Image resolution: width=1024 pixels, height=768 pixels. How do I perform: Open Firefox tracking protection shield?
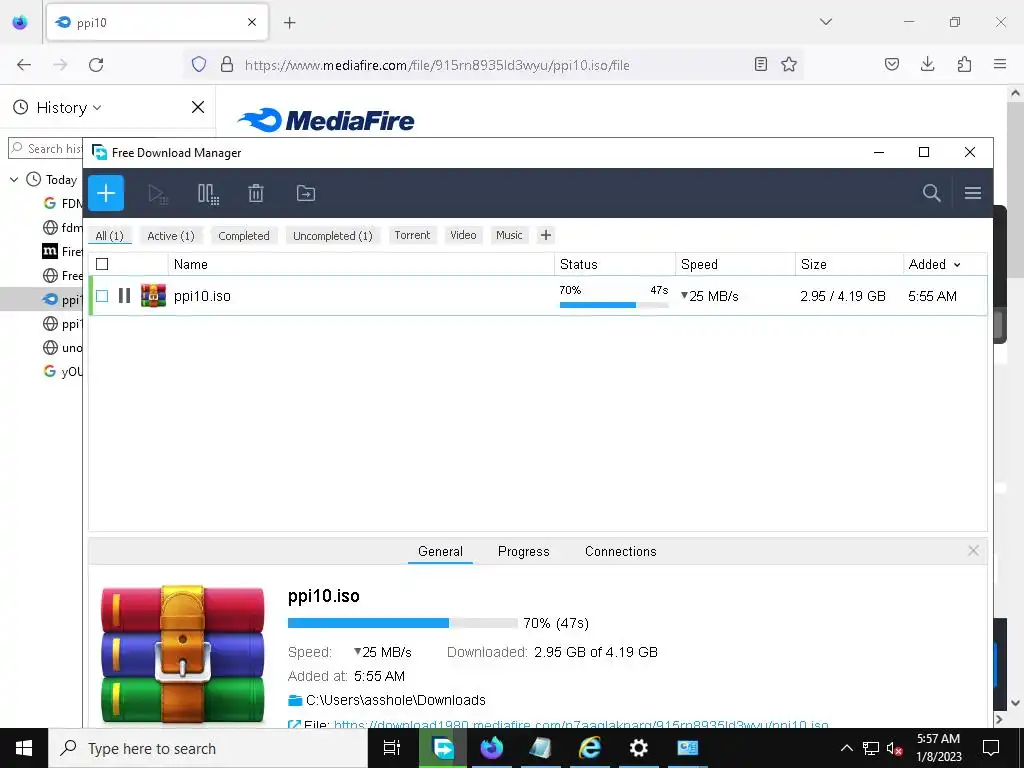coord(199,65)
